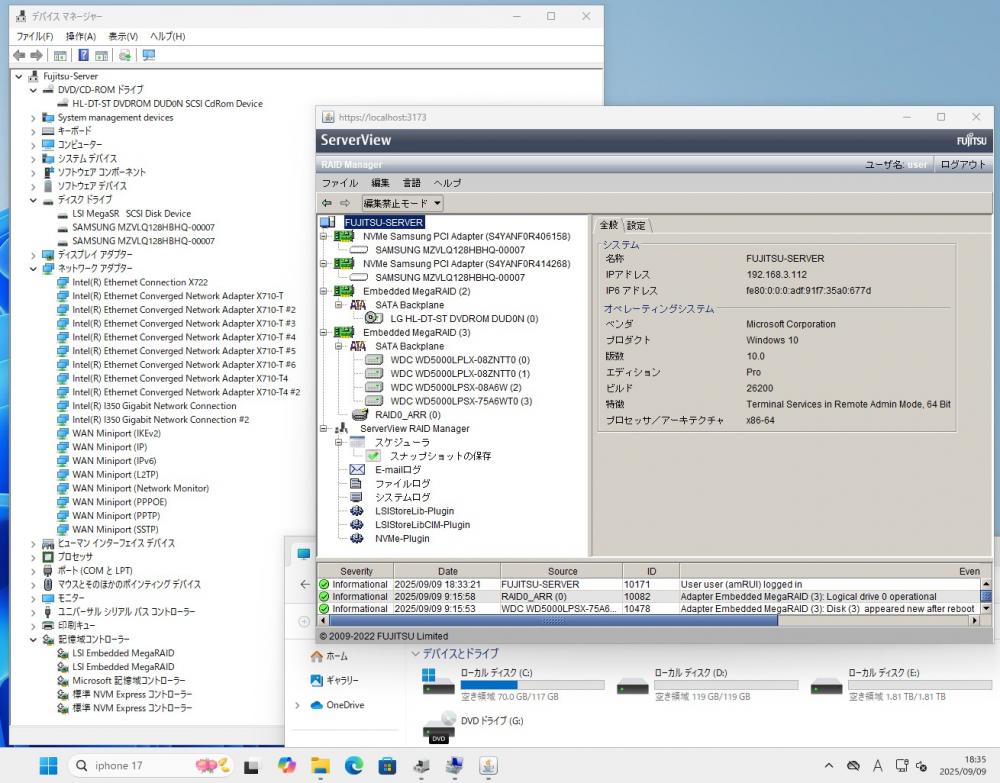Click the LG HL-DT-ST DVDROM disc icon
Viewport: 1000px width, 783px height.
pyautogui.click(x=373, y=318)
